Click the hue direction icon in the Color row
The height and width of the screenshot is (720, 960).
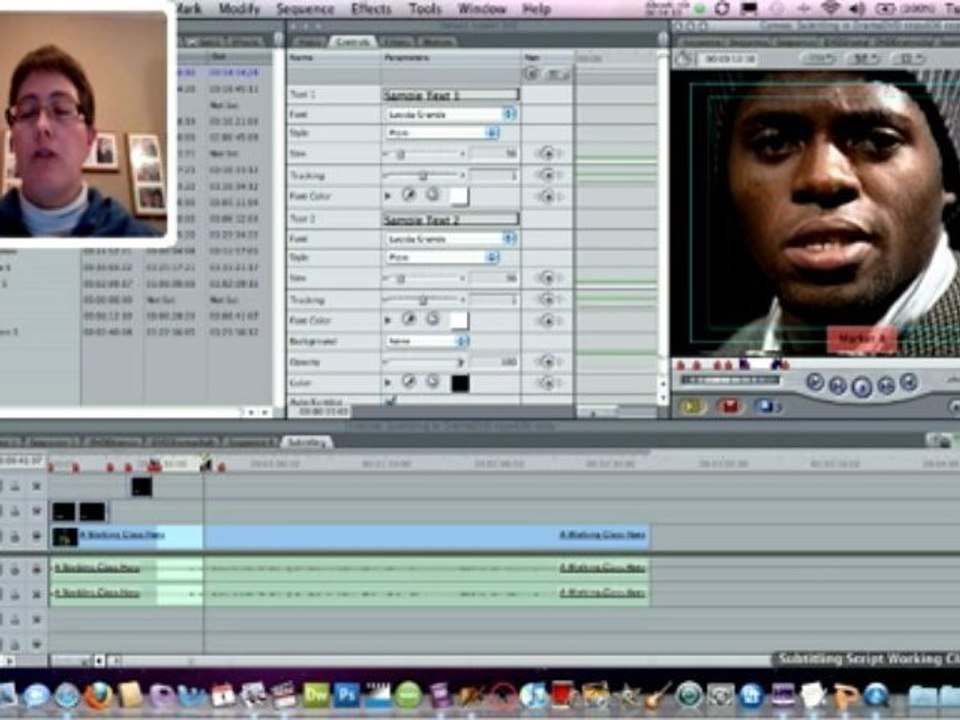pos(432,382)
